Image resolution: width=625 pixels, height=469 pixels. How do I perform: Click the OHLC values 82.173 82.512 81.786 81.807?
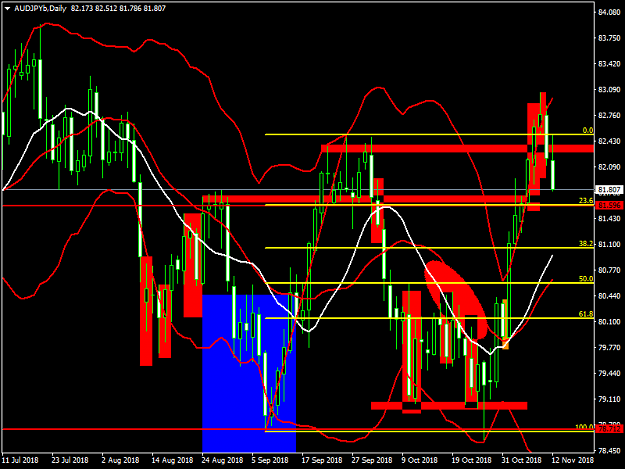pyautogui.click(x=118, y=8)
